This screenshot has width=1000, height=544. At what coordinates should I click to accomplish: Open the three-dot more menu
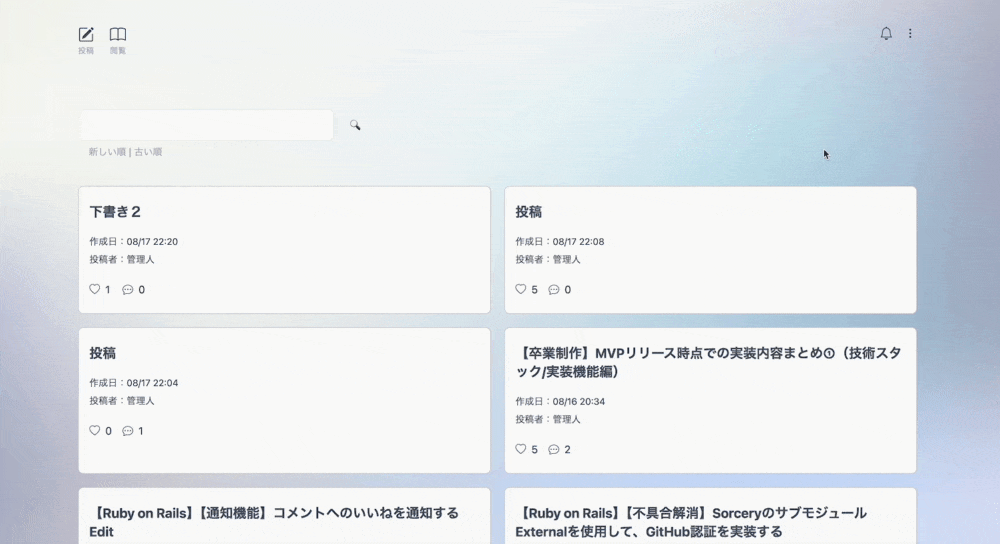(910, 33)
